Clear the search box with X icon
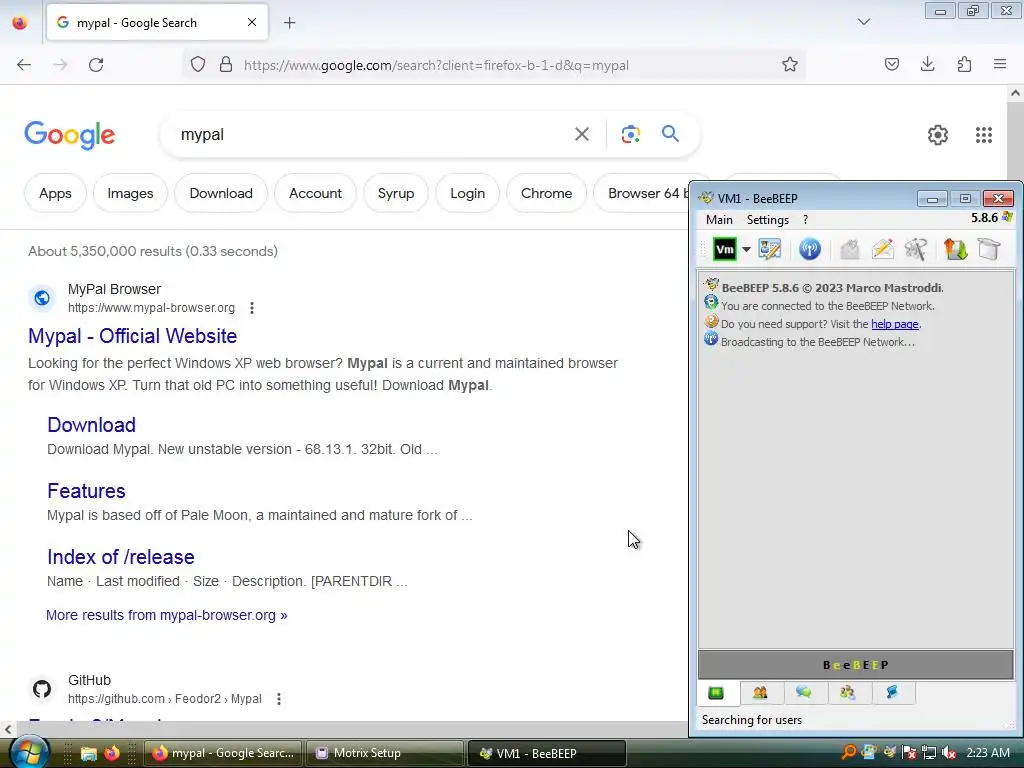This screenshot has height=768, width=1024. pos(581,135)
